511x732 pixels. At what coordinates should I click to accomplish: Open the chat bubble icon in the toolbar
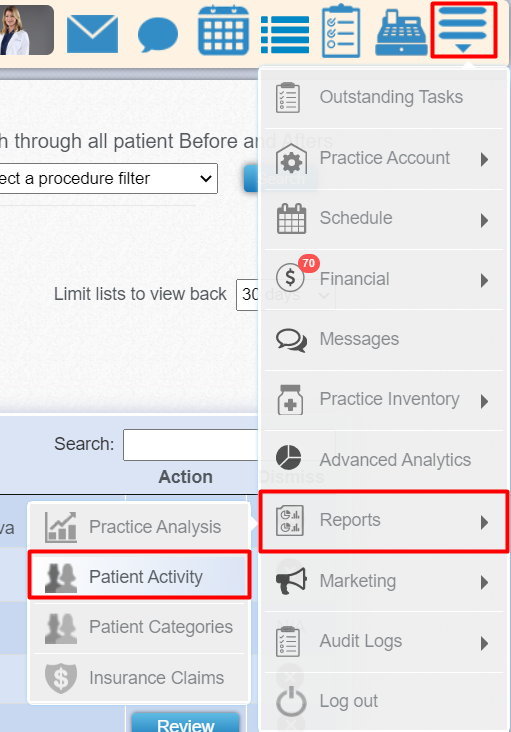pos(158,35)
